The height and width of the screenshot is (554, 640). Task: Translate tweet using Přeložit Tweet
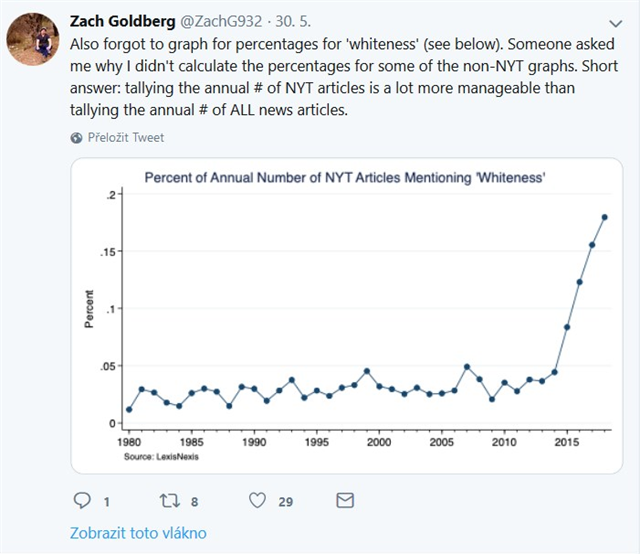(x=127, y=138)
